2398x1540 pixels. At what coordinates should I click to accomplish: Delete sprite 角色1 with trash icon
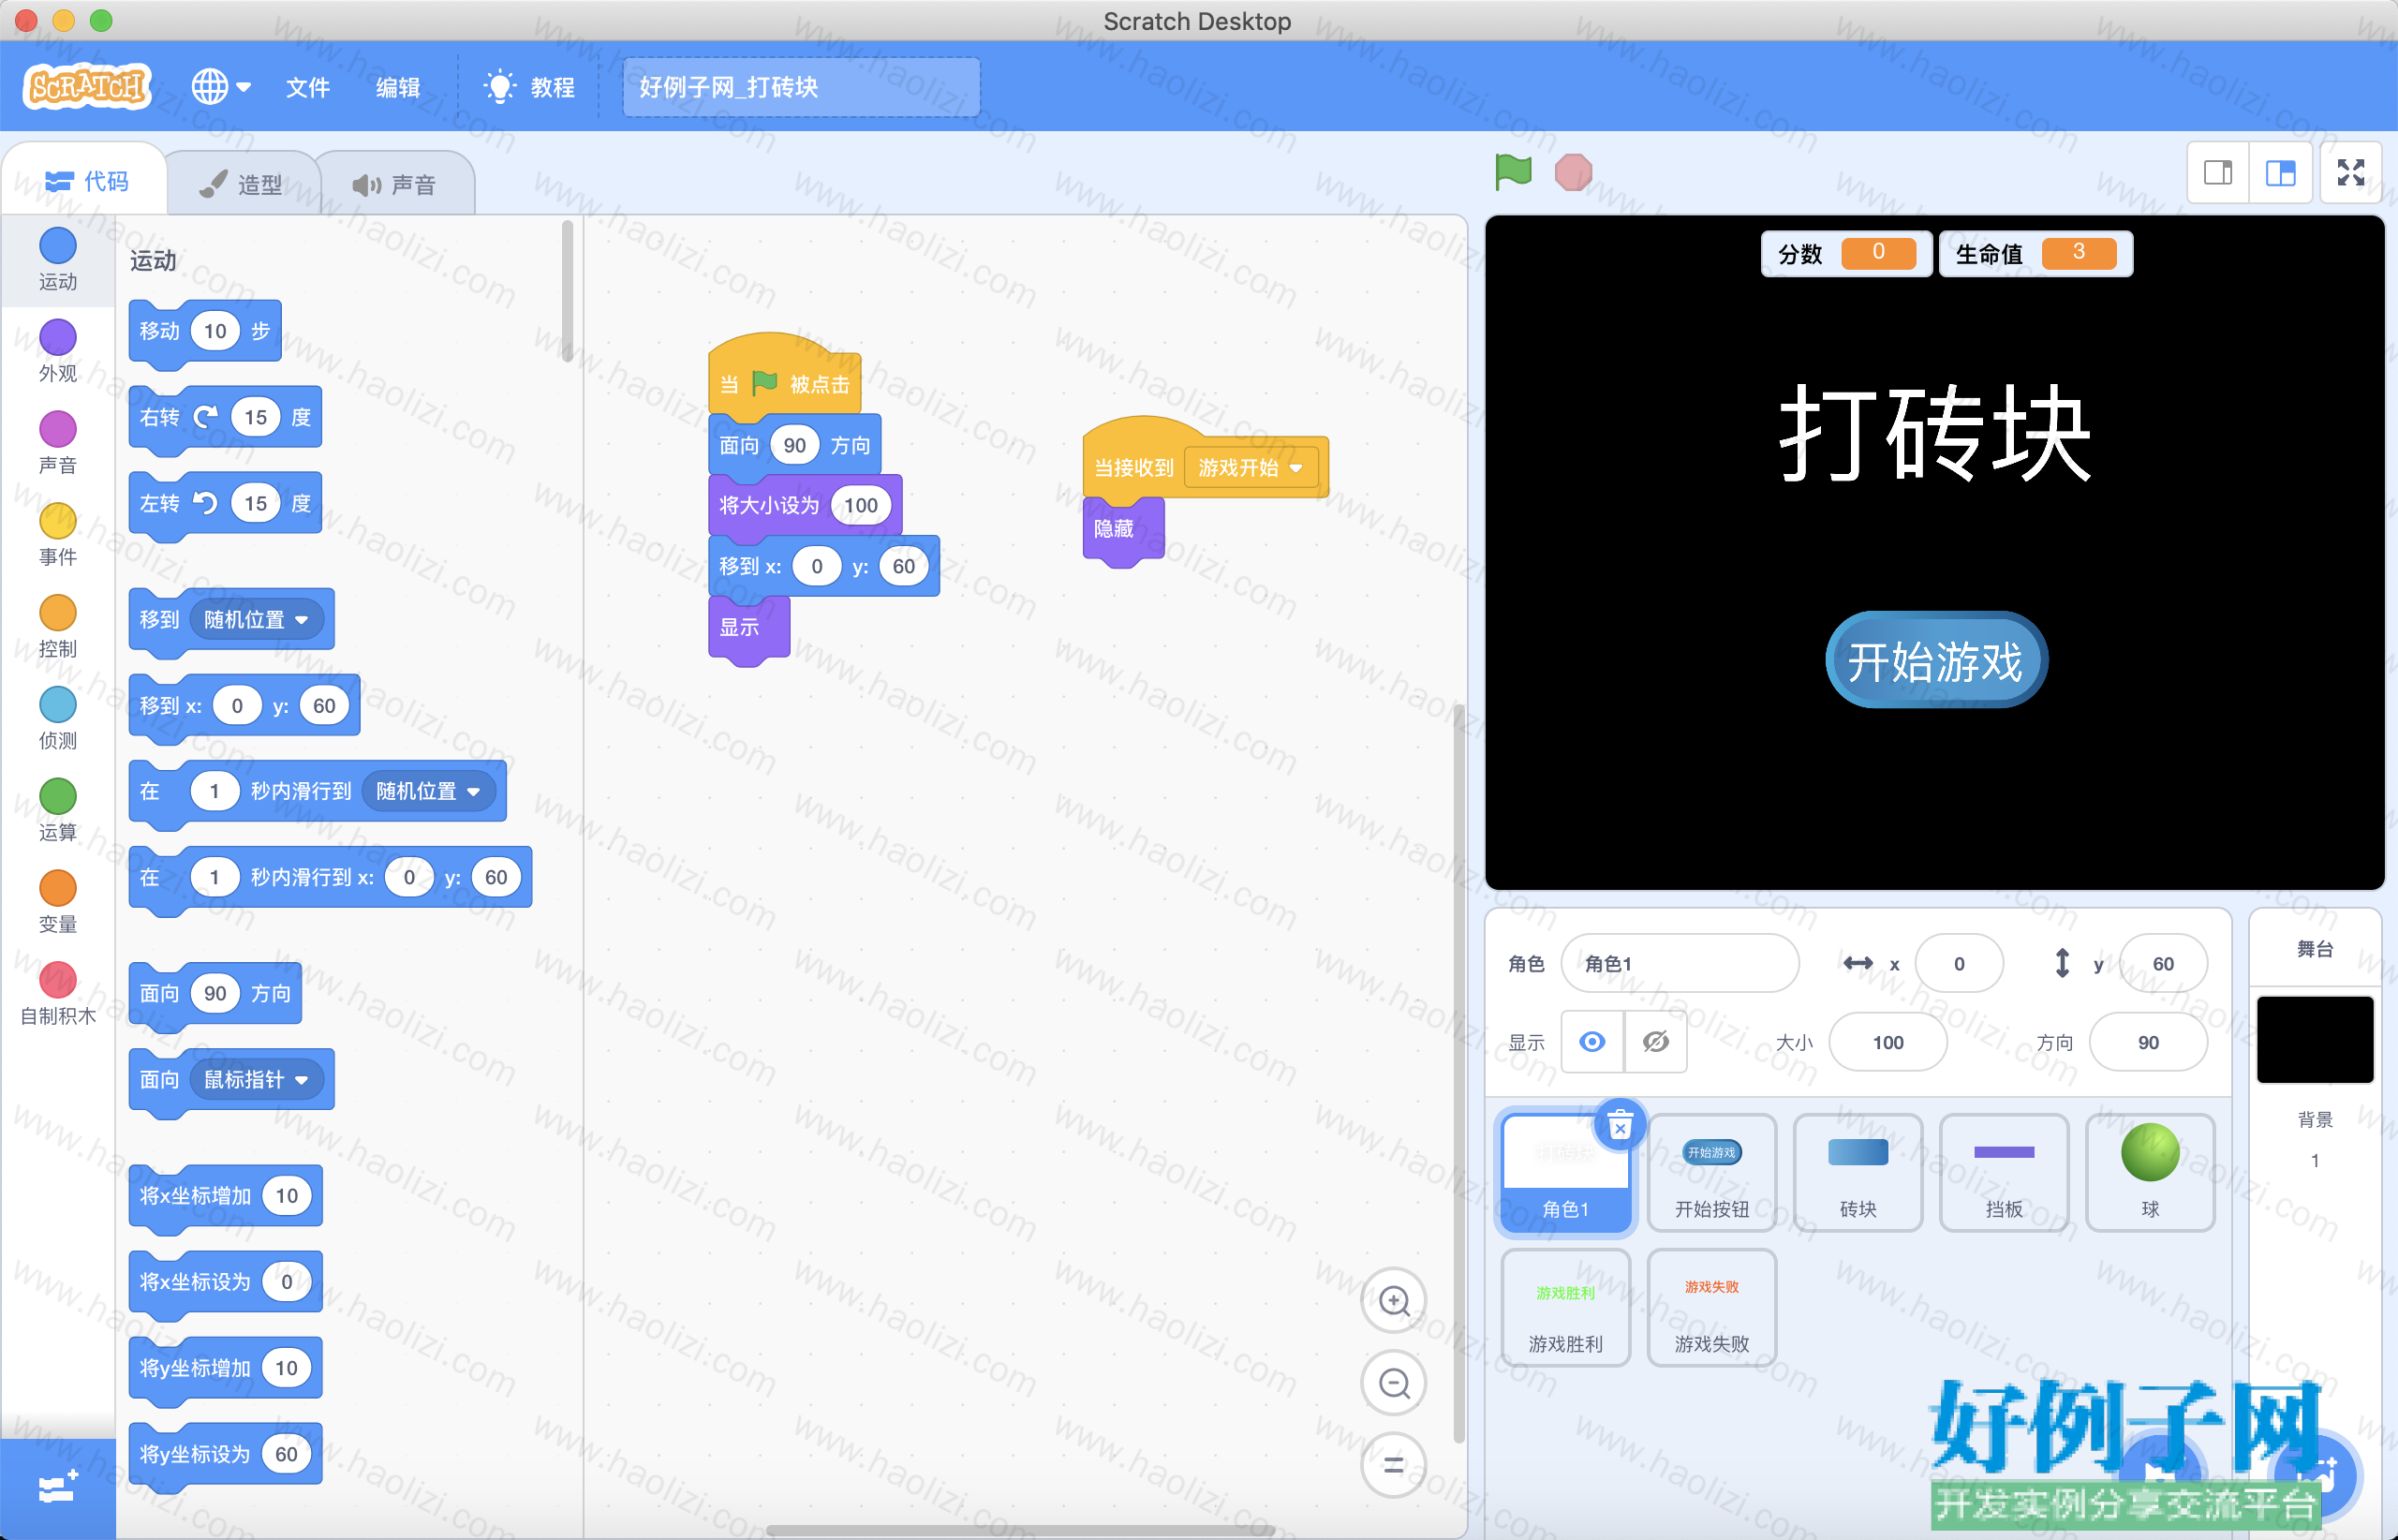1620,1126
